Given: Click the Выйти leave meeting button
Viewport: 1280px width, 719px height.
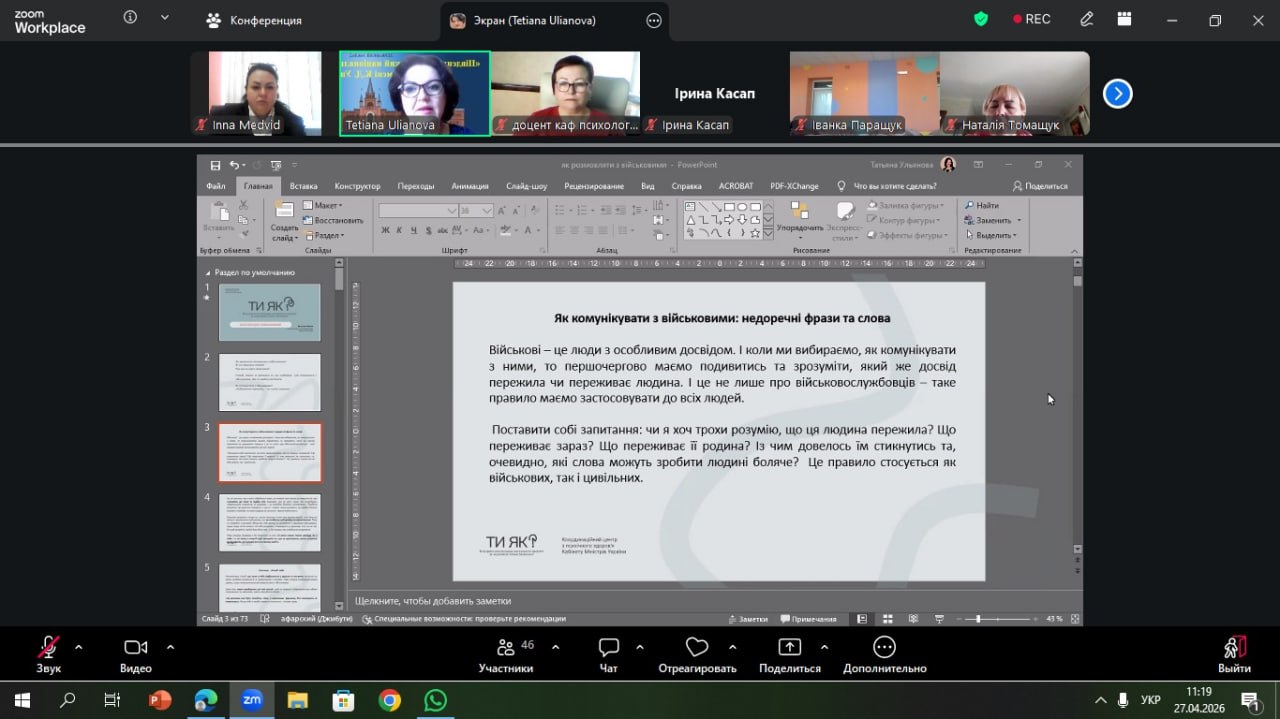Looking at the screenshot, I should point(1234,652).
